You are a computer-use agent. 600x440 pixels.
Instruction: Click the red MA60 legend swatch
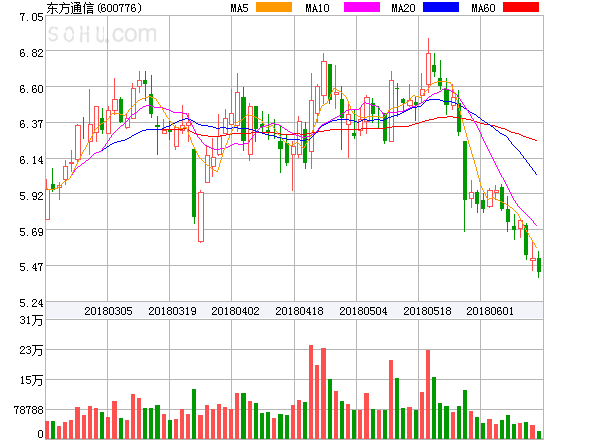coord(521,7)
